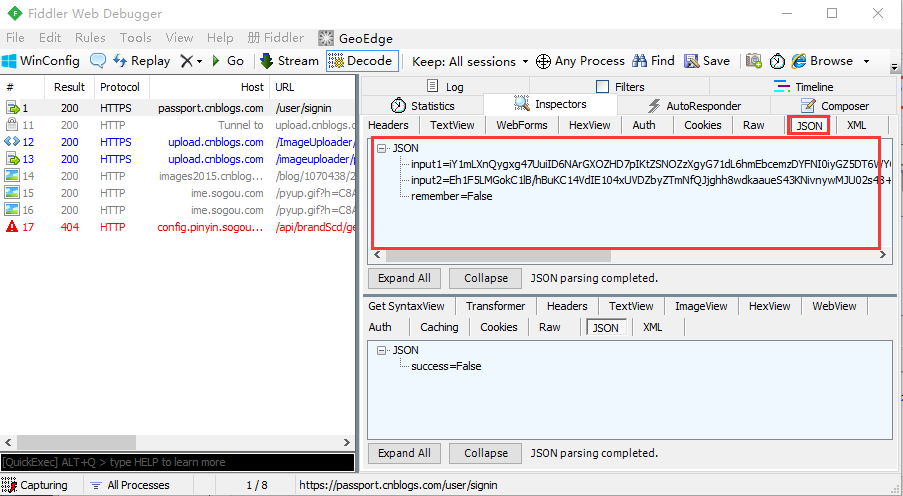Click the Result column header
The width and height of the screenshot is (903, 496).
69,87
